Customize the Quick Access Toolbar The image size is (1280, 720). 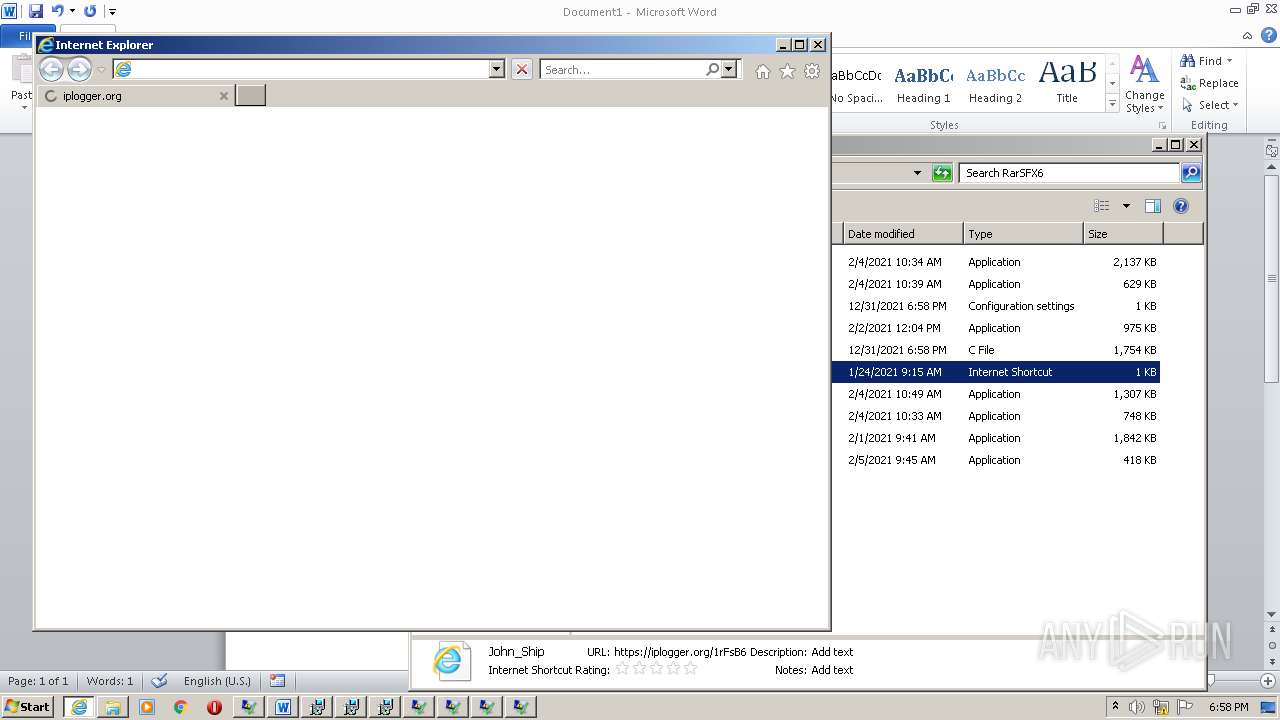pos(112,12)
